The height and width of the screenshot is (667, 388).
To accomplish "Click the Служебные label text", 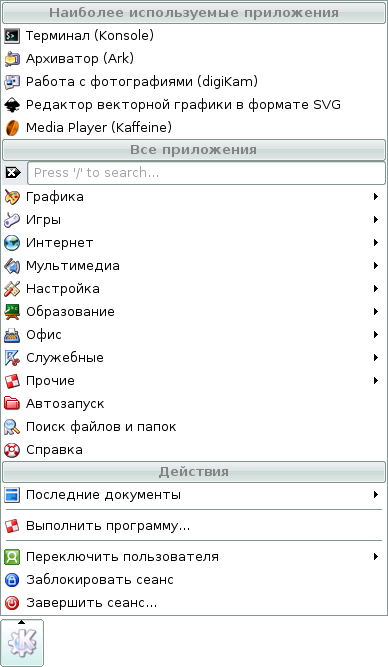I will pos(65,358).
